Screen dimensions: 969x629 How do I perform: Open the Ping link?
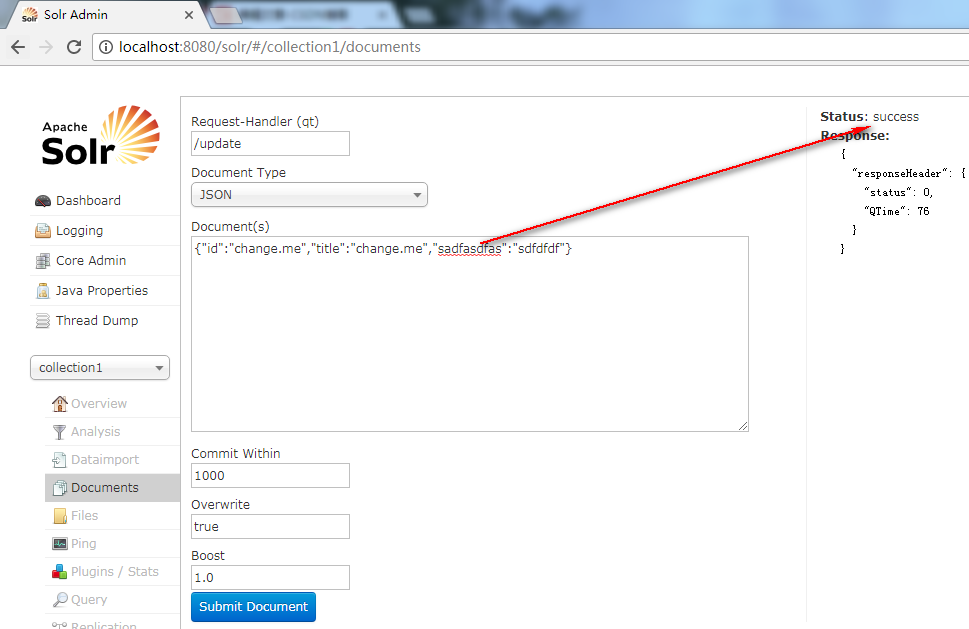[83, 544]
